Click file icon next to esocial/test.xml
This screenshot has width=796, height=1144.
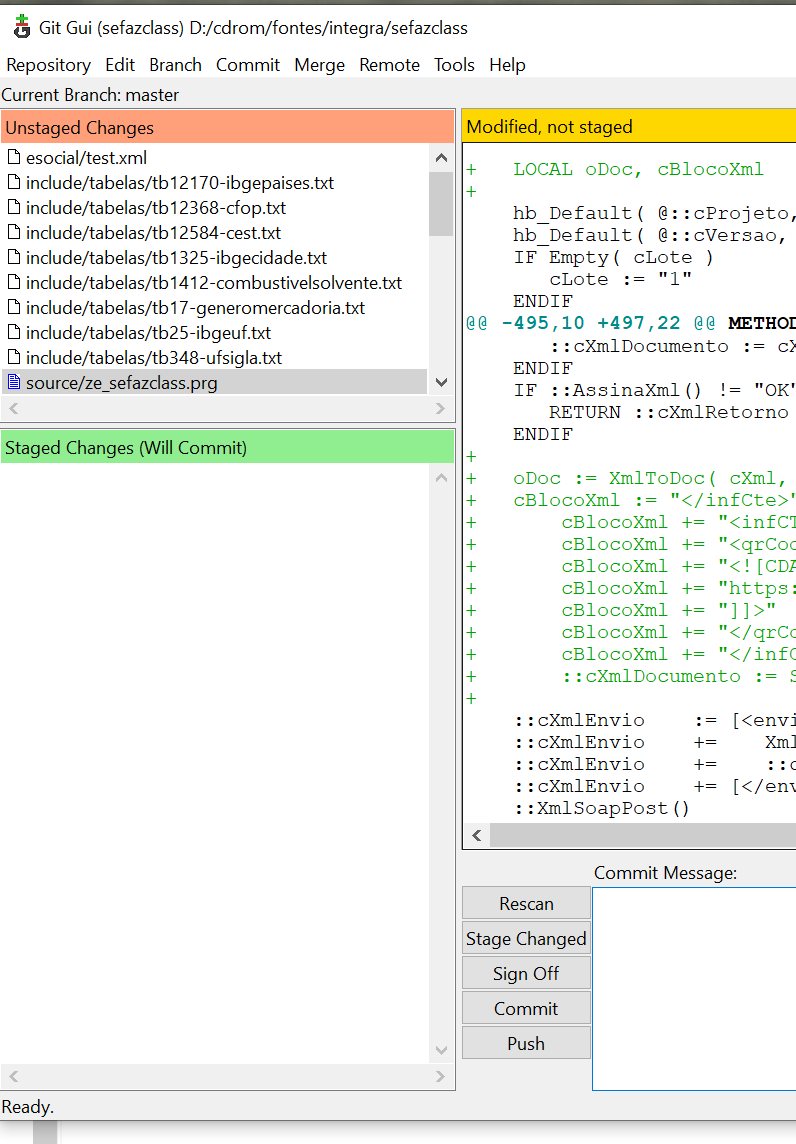point(14,158)
